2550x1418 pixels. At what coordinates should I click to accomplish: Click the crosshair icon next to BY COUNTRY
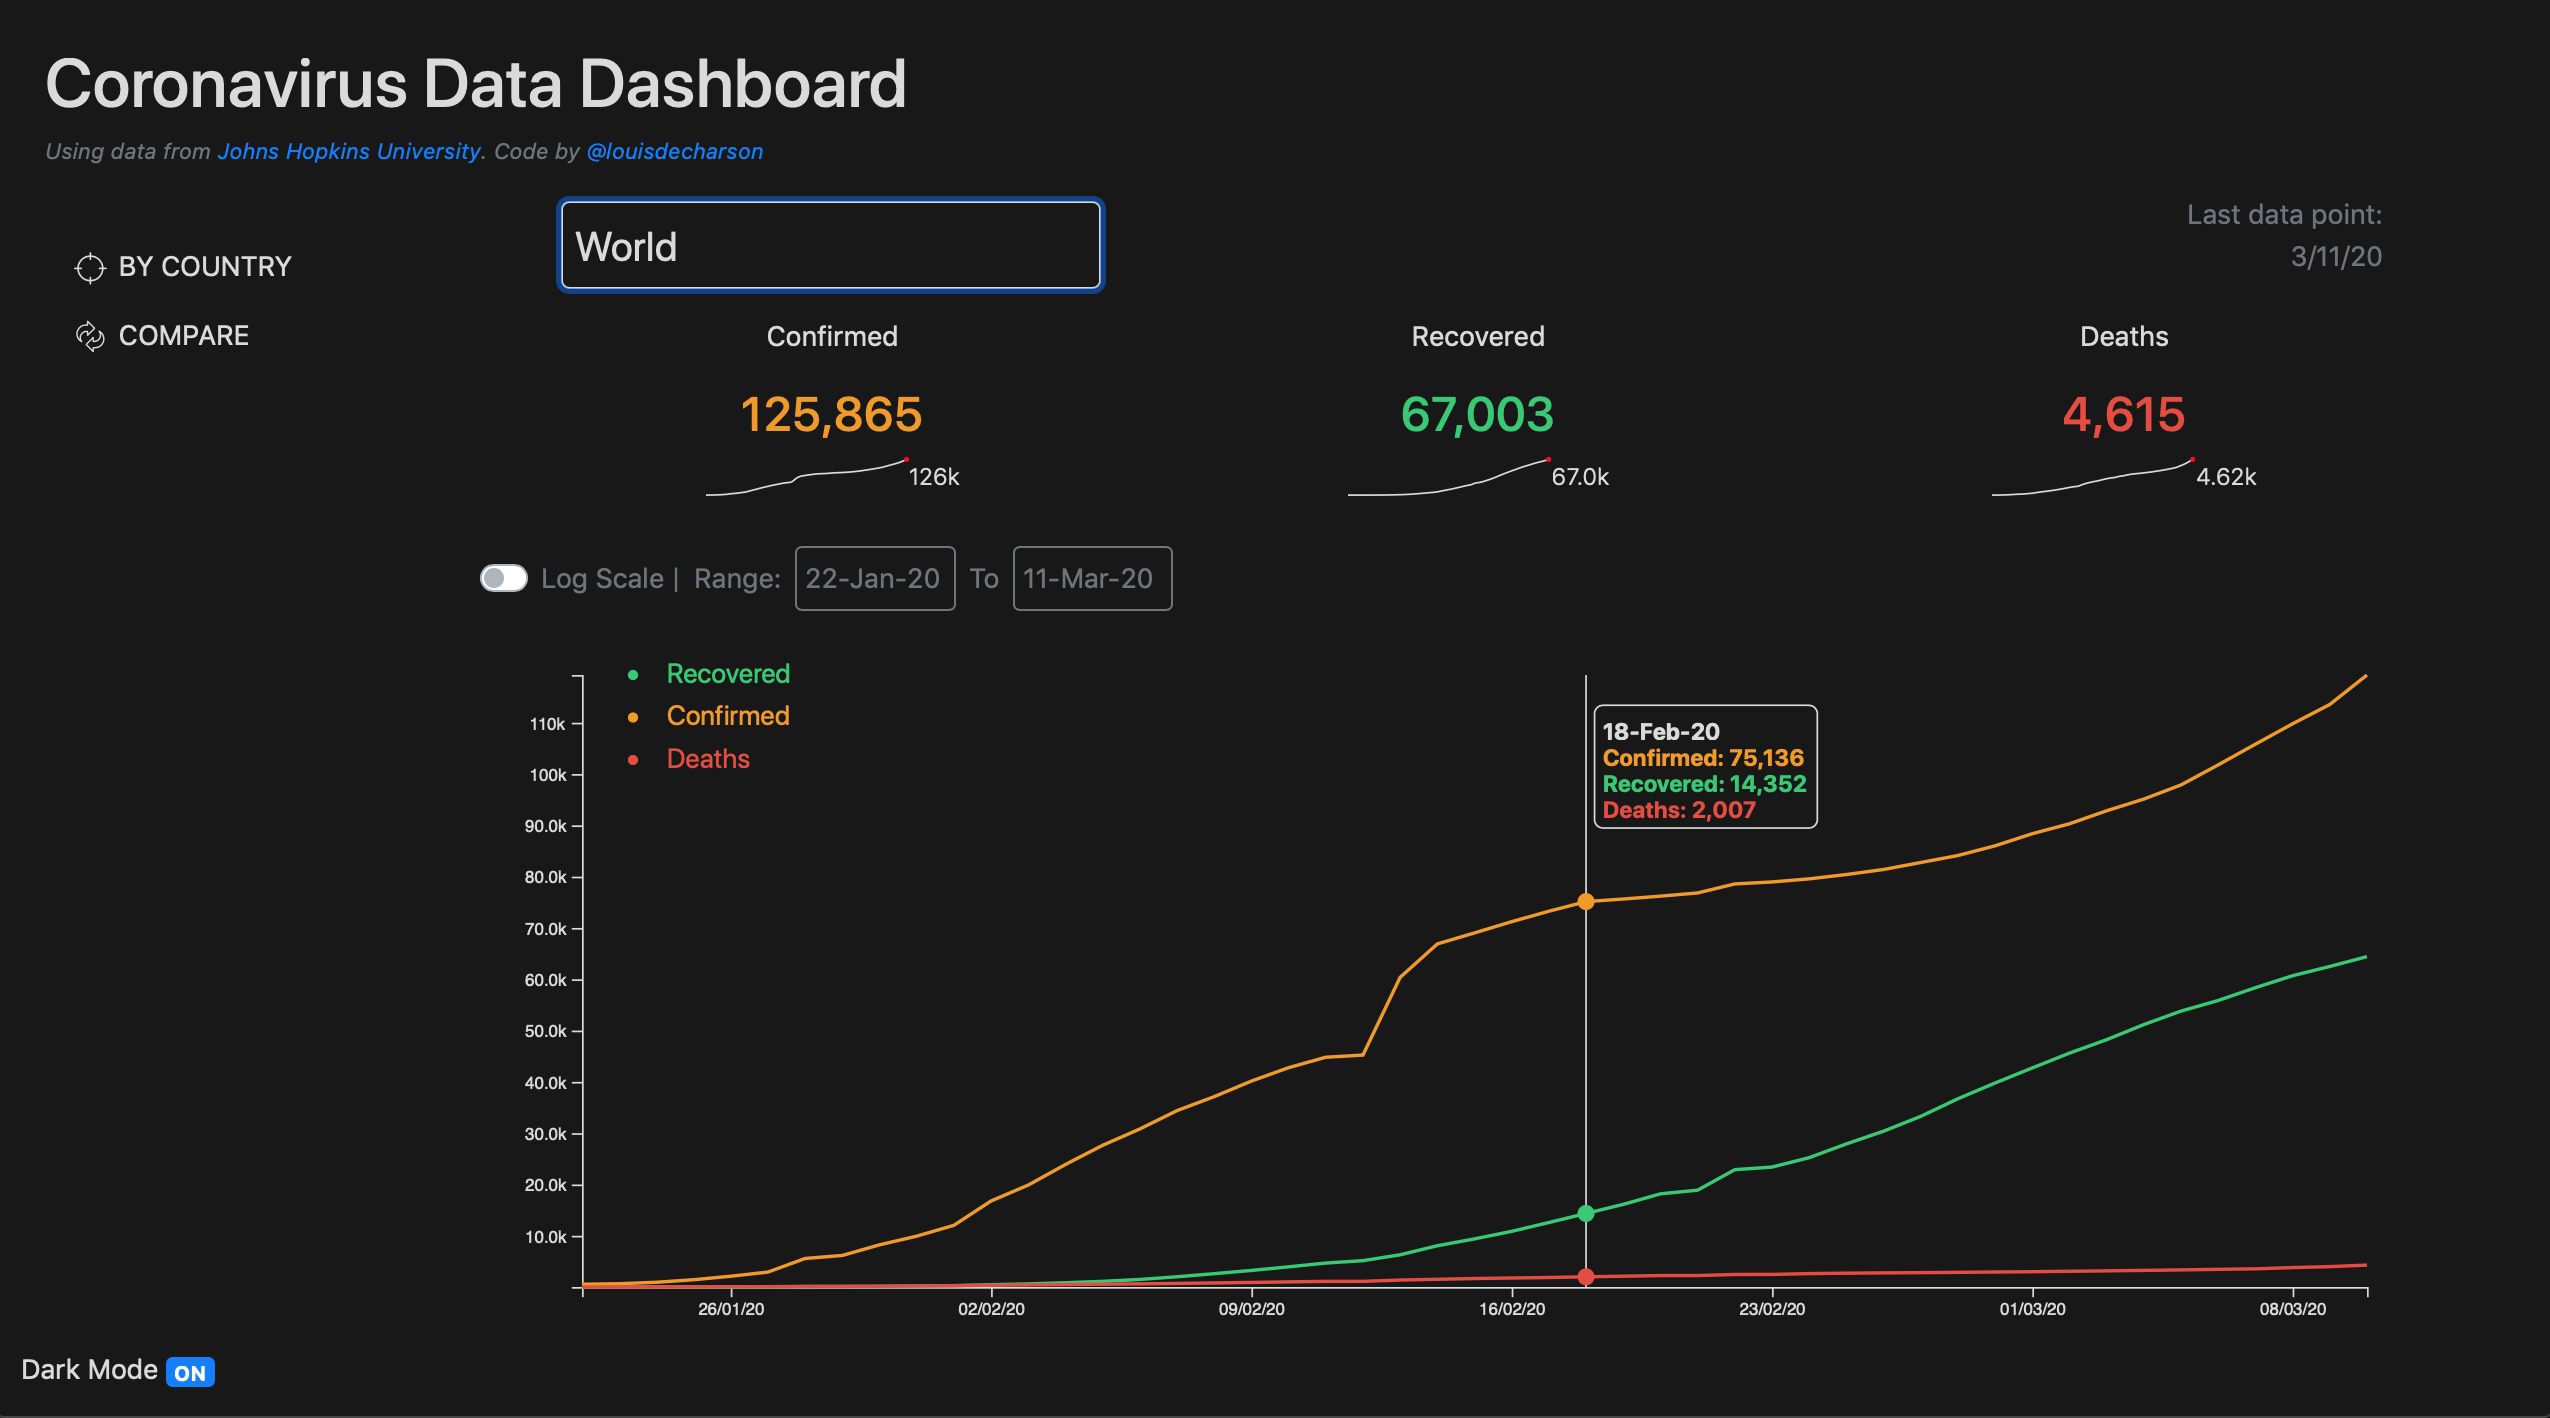[91, 266]
